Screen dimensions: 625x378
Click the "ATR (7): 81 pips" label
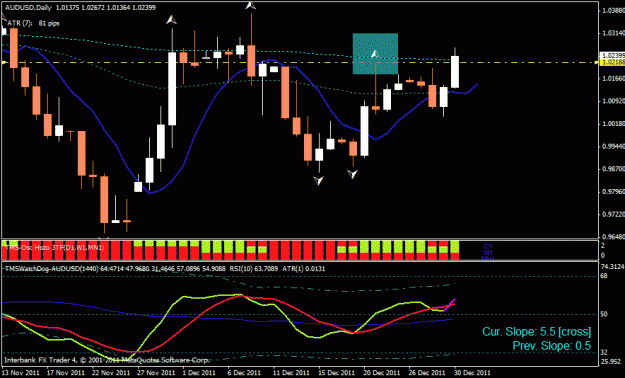(33, 23)
